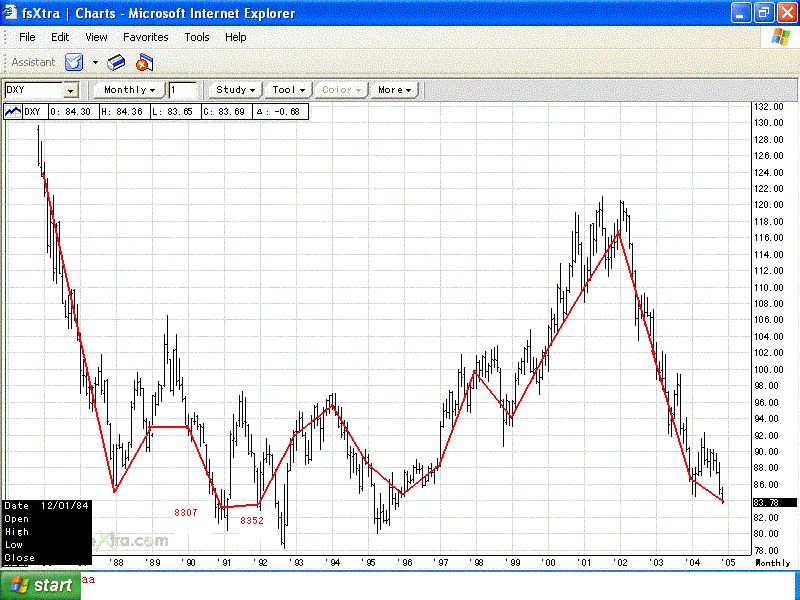Click the Assistant mail icon
This screenshot has height=600, width=800.
[74, 62]
